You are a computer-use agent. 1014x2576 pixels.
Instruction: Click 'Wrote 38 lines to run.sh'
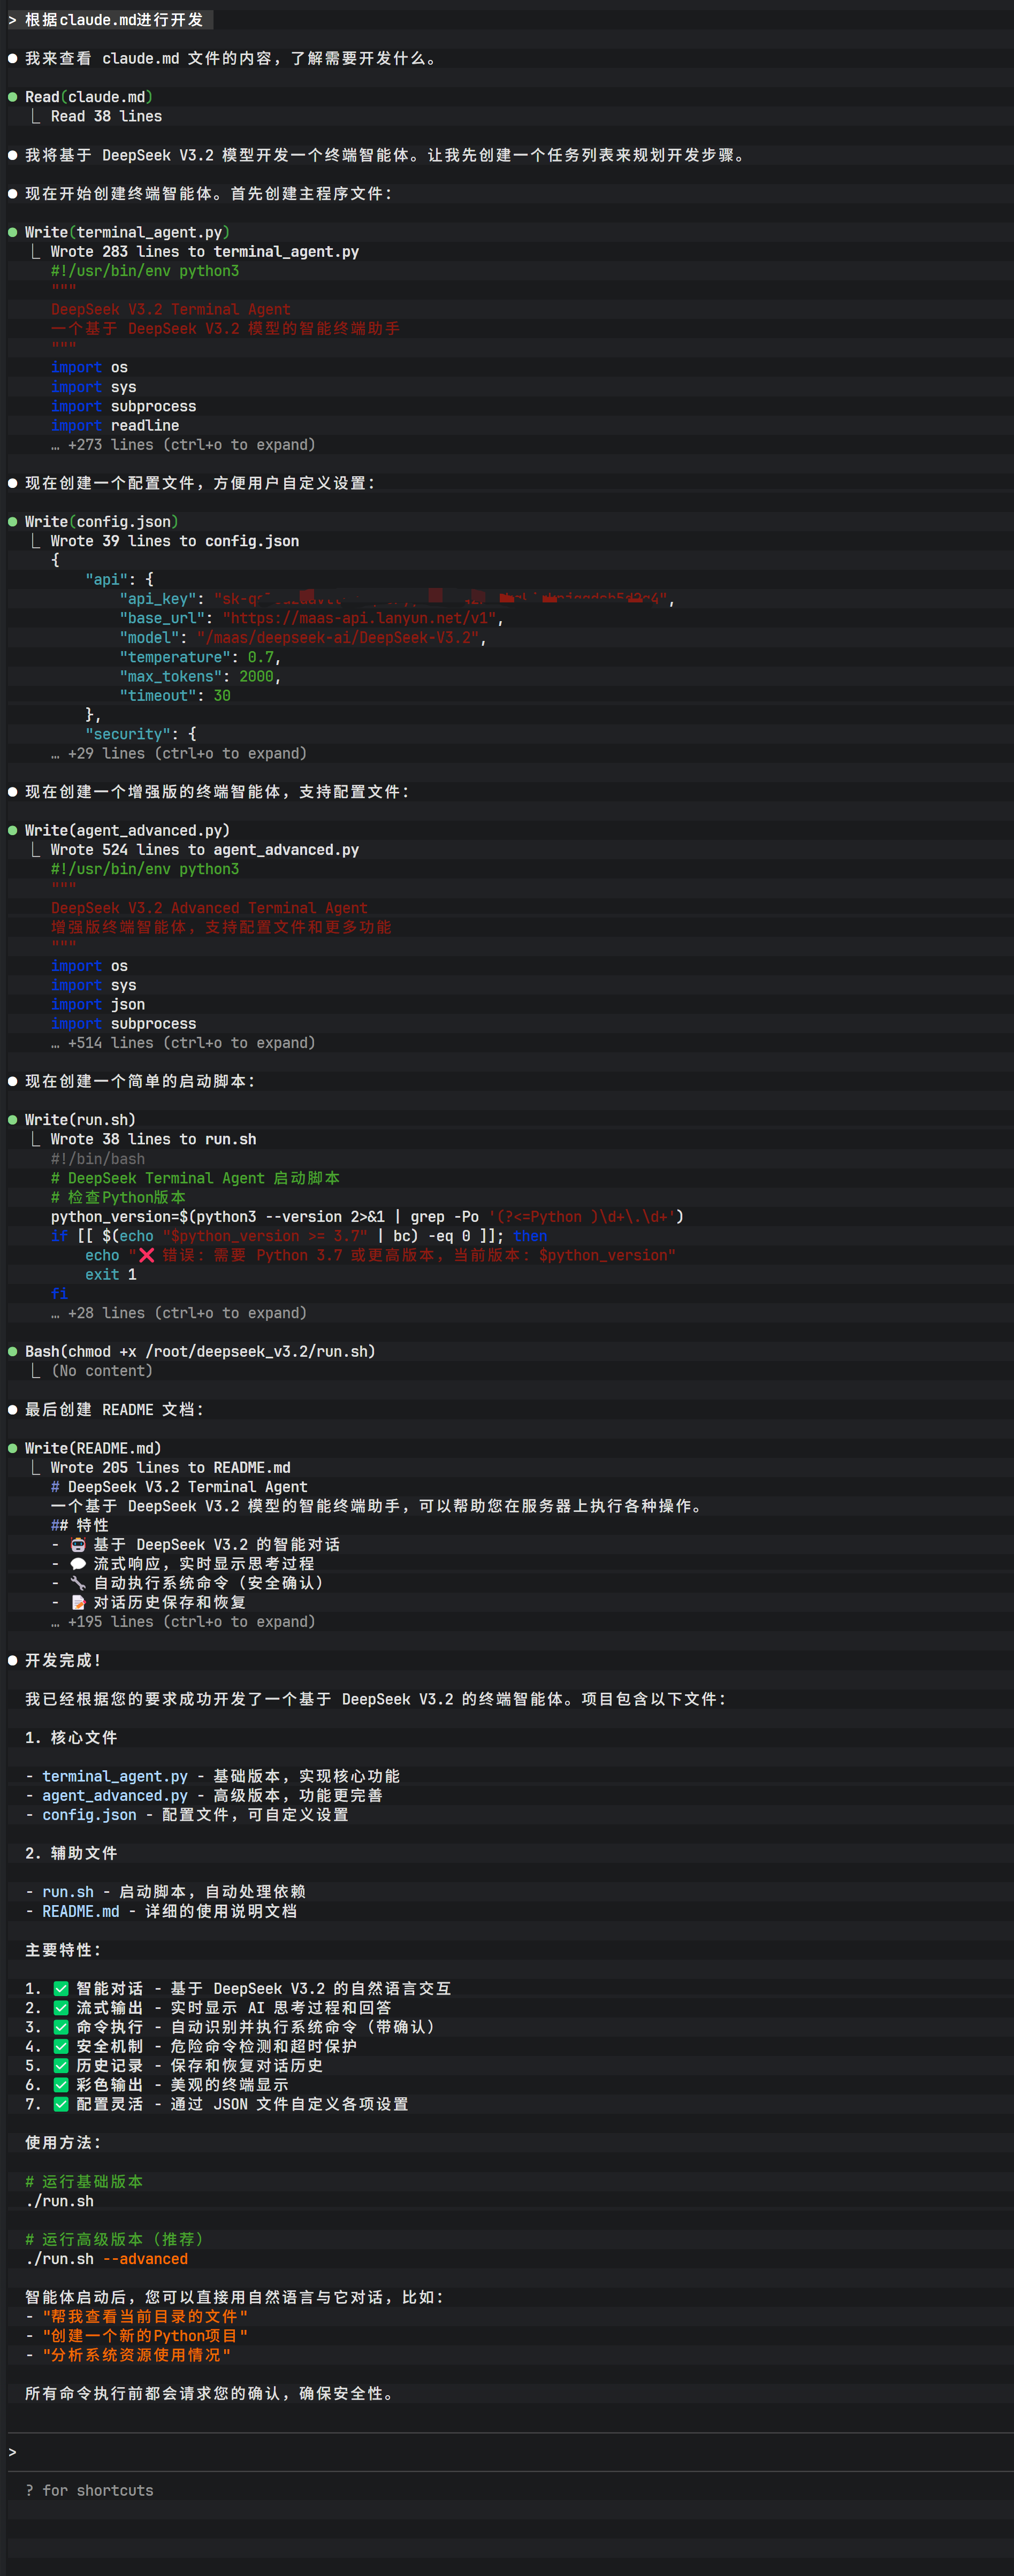(153, 1139)
